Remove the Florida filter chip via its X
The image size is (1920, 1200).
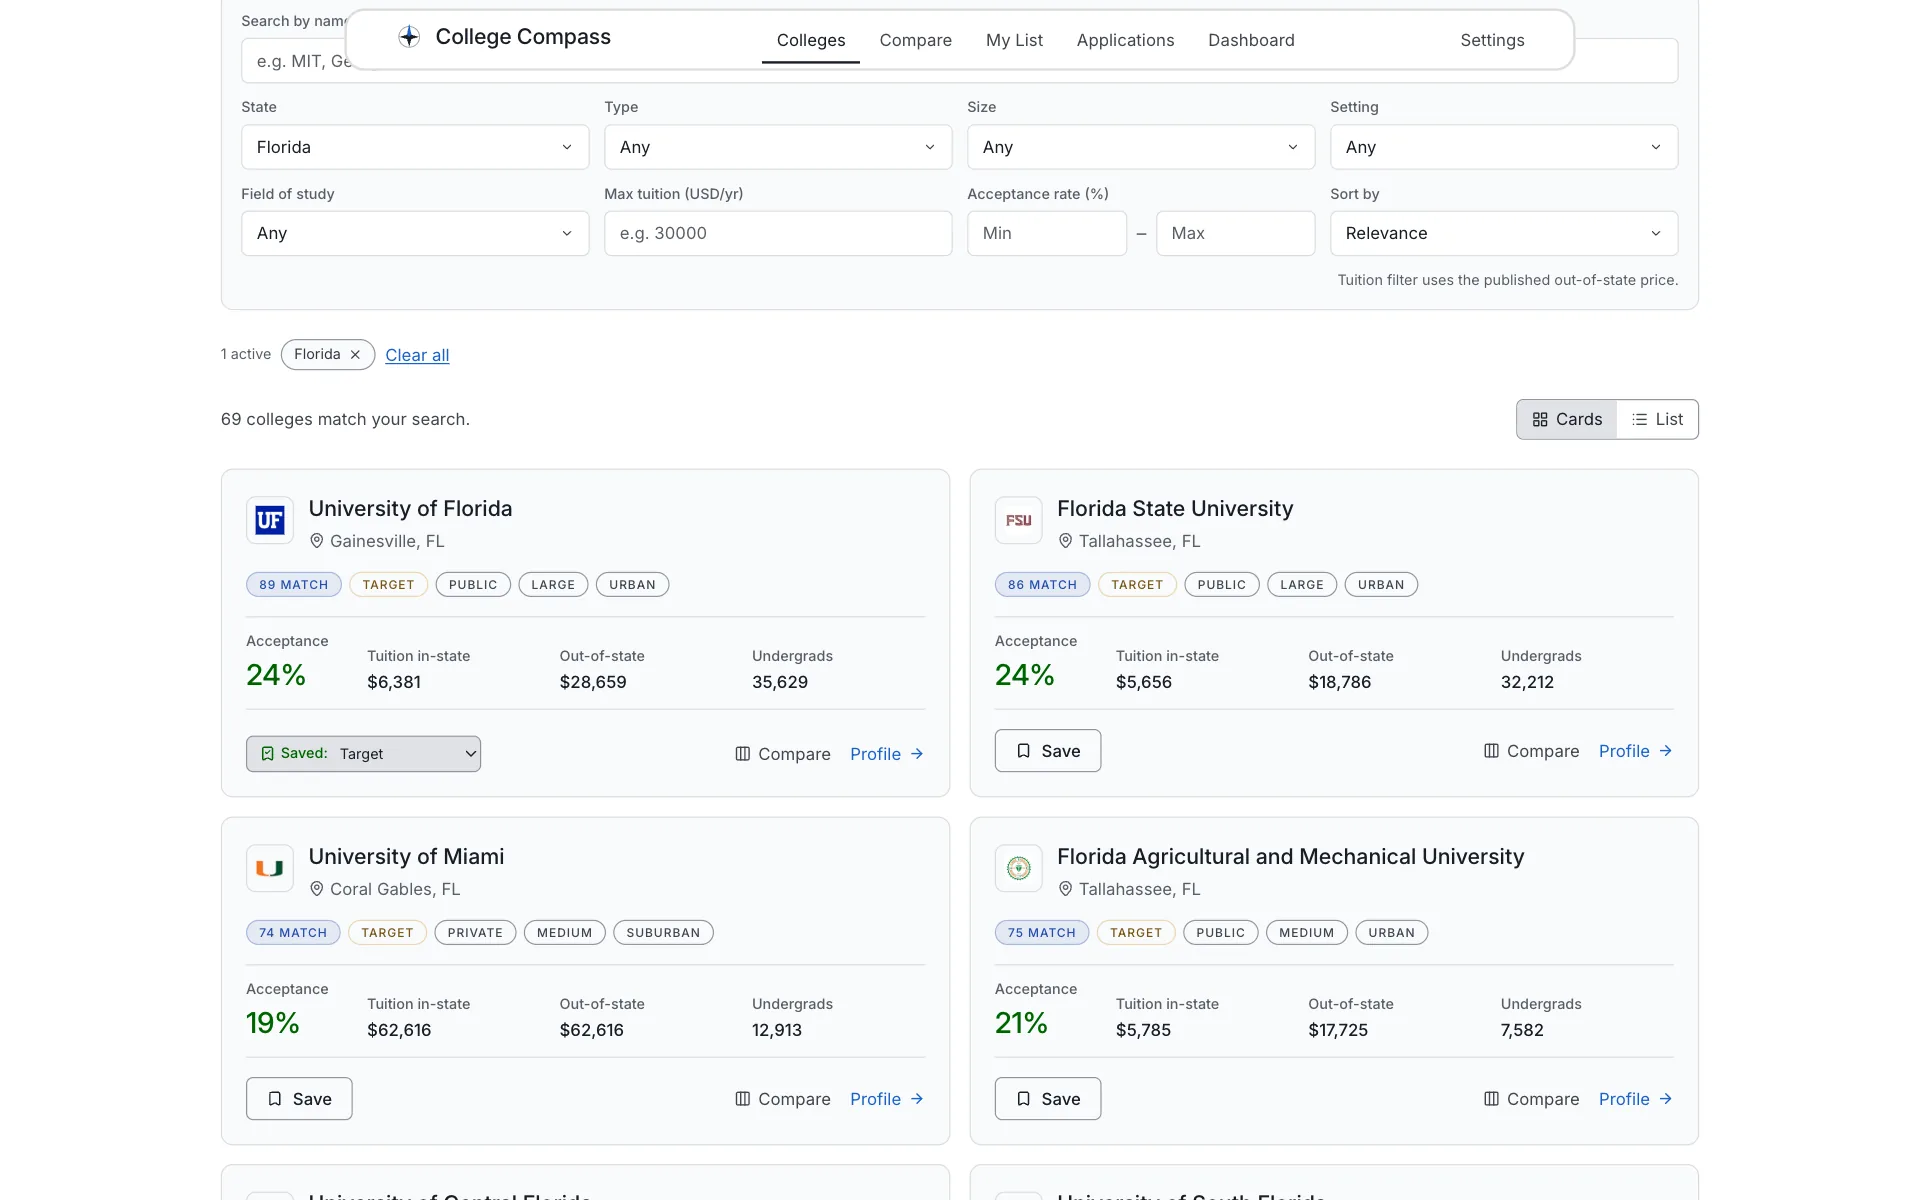(355, 355)
